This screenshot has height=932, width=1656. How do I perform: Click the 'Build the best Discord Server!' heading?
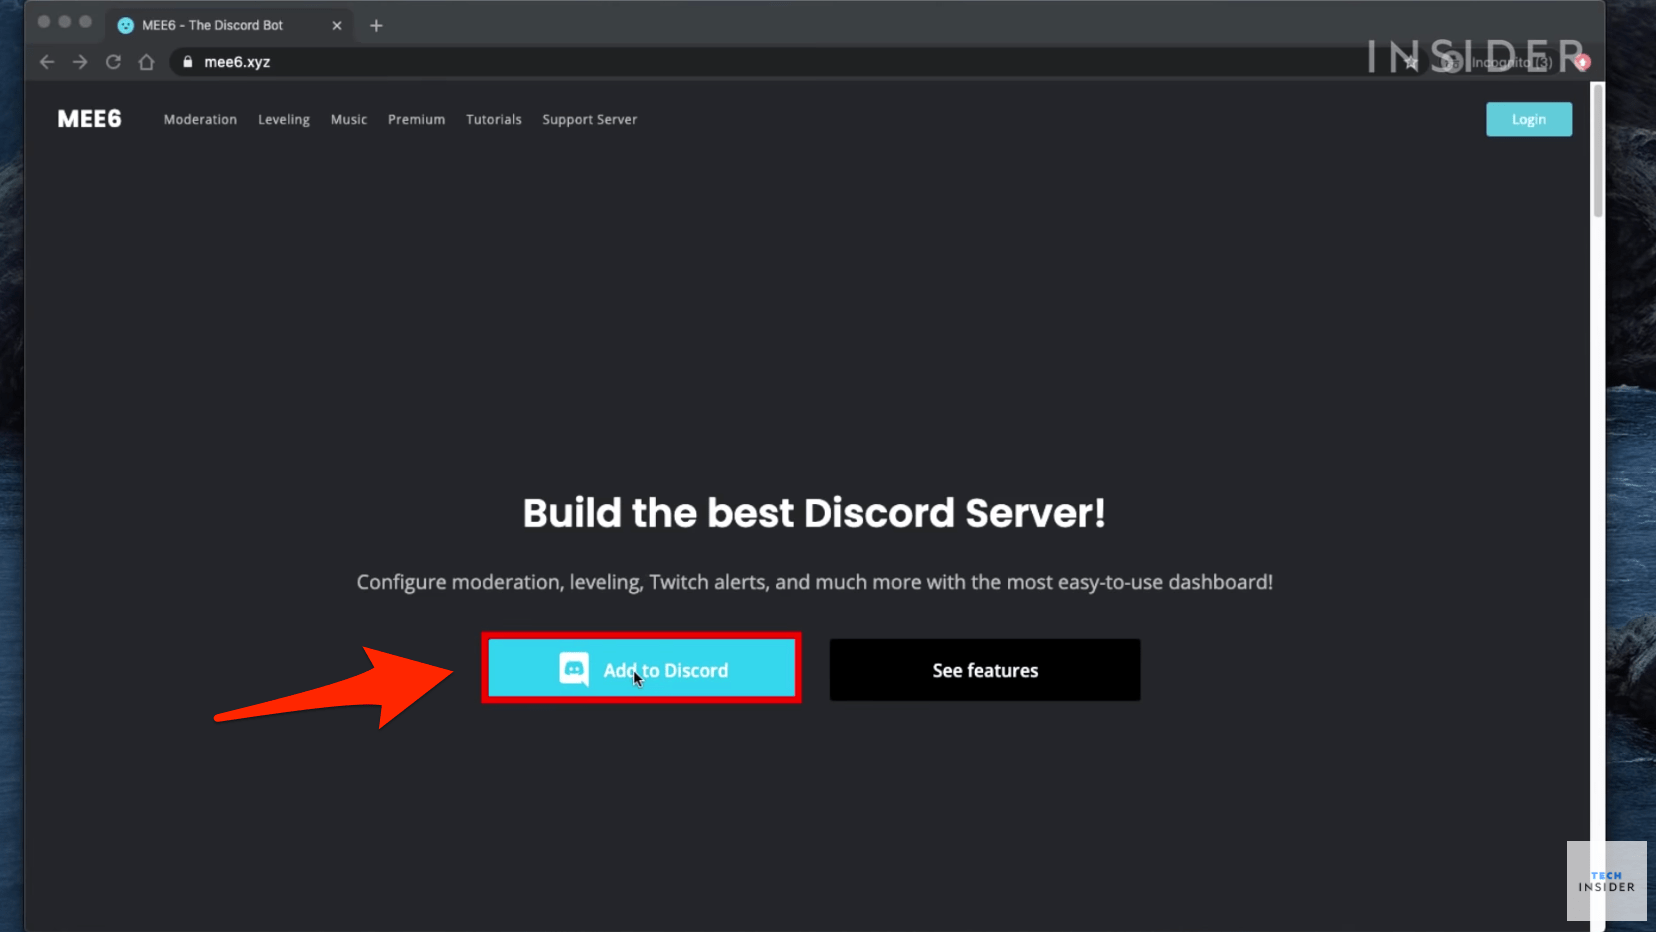point(814,513)
